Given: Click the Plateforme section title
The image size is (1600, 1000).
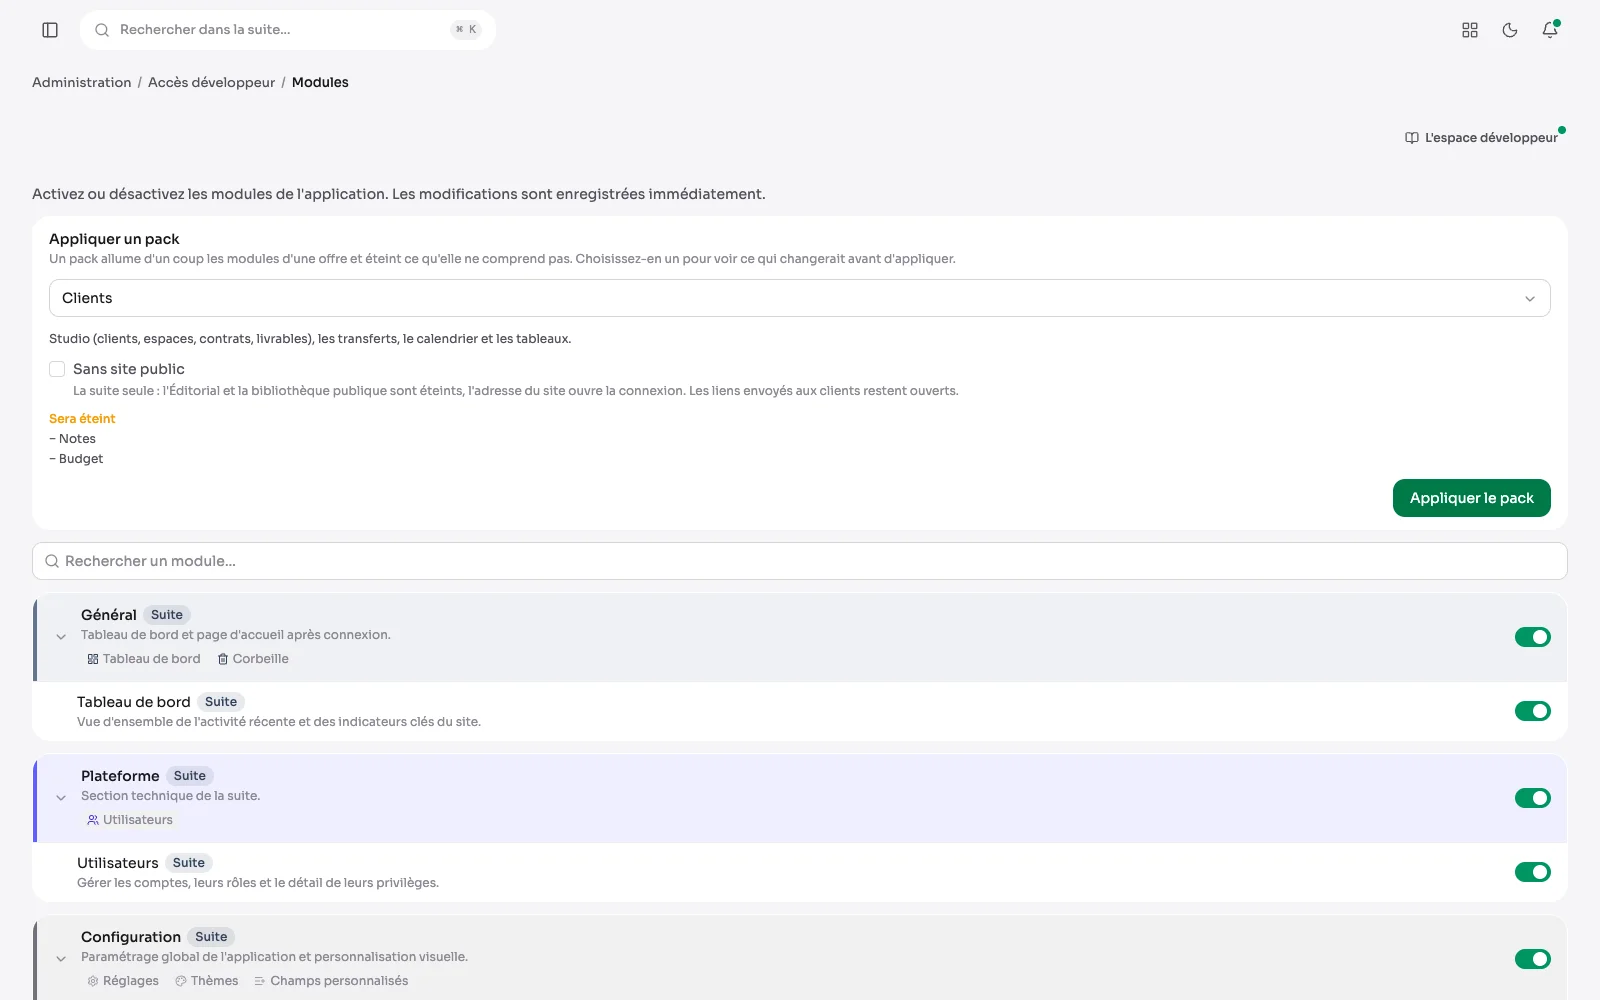Looking at the screenshot, I should tap(120, 776).
